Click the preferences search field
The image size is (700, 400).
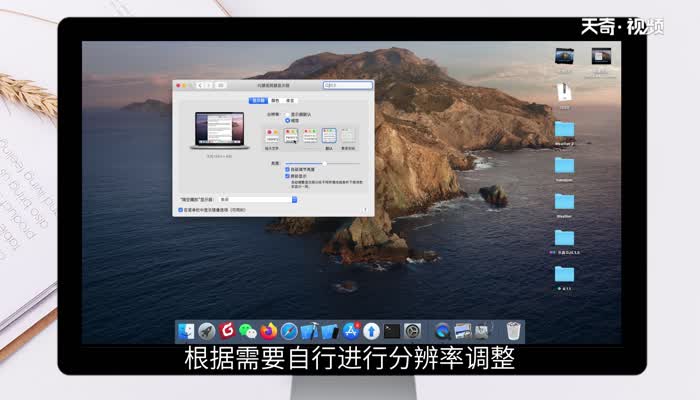click(347, 86)
